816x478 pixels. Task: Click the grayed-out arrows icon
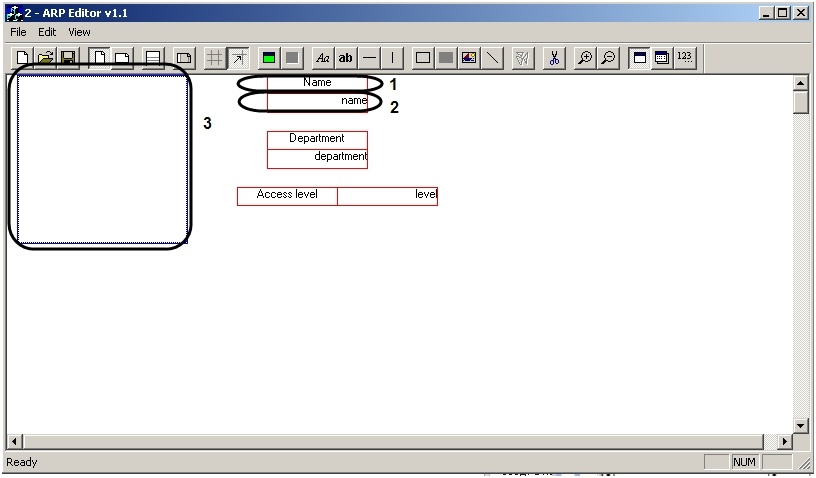point(523,58)
